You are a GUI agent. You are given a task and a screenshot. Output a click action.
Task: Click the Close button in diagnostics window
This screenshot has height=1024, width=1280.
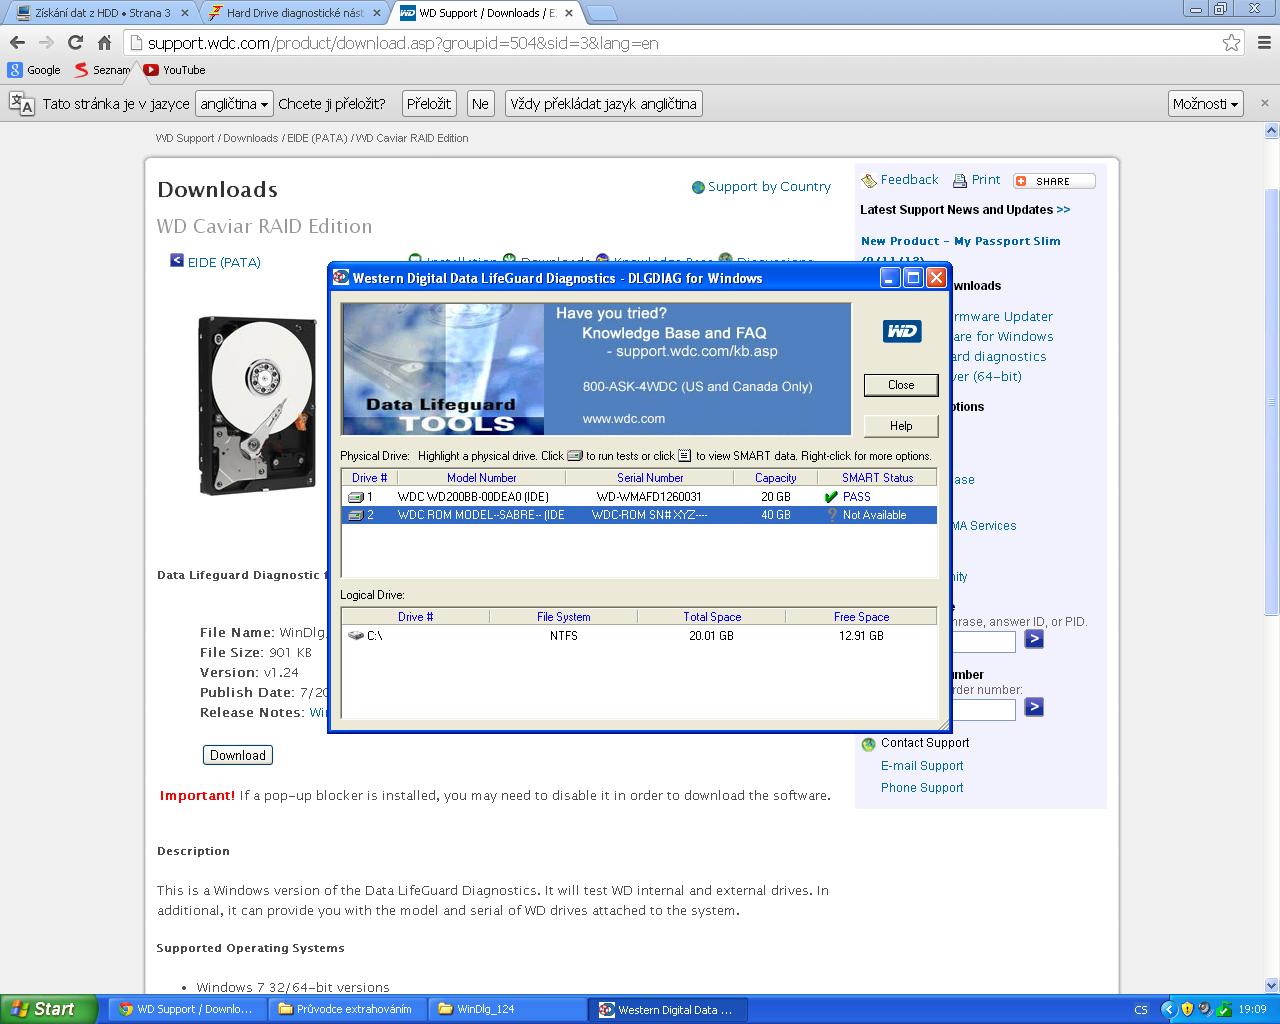coord(901,385)
